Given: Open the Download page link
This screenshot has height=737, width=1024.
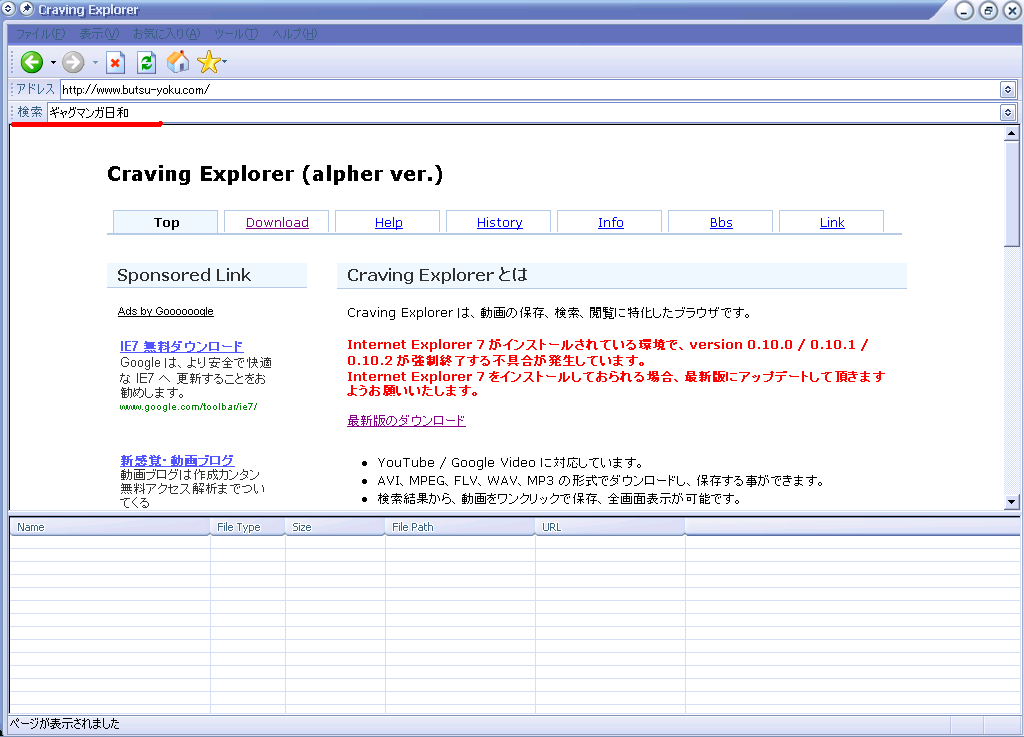Looking at the screenshot, I should pos(277,223).
